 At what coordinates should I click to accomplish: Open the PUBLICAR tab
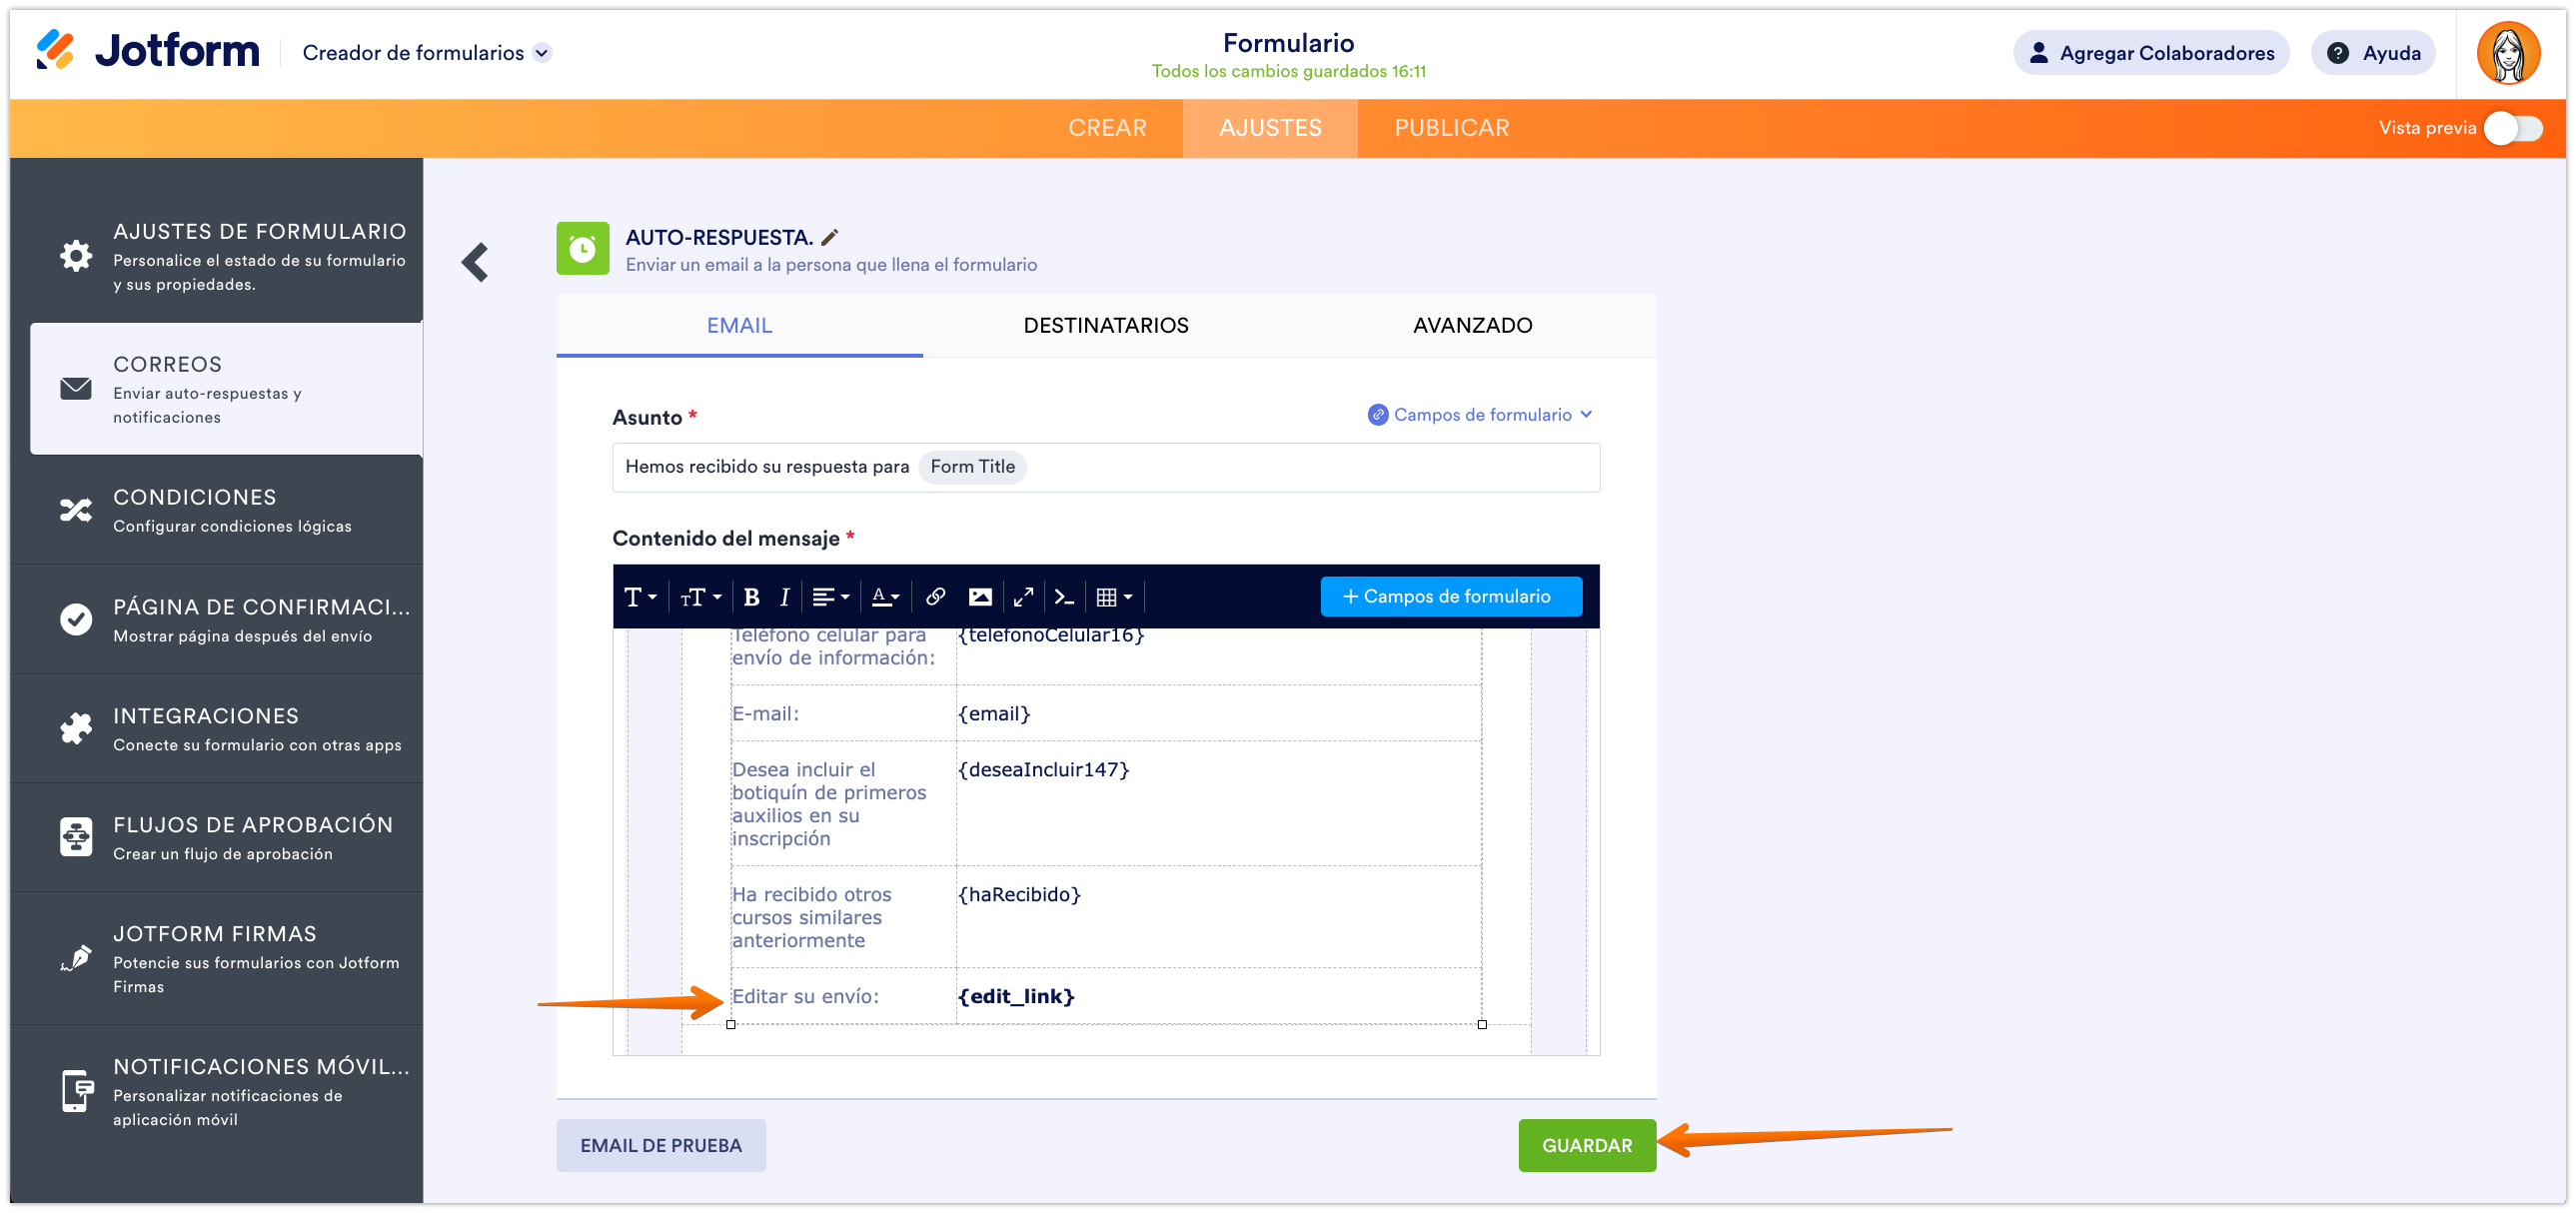pos(1451,128)
